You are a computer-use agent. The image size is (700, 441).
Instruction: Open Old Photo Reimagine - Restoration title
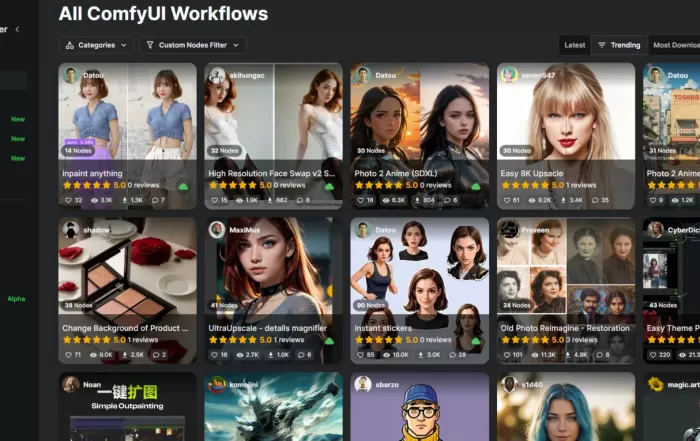coord(565,328)
